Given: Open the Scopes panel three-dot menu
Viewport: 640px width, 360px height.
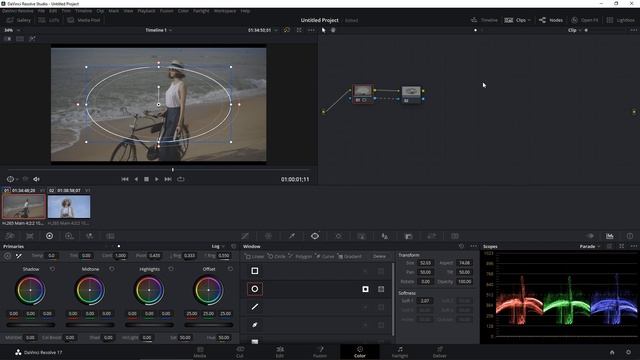Looking at the screenshot, I should click(633, 246).
